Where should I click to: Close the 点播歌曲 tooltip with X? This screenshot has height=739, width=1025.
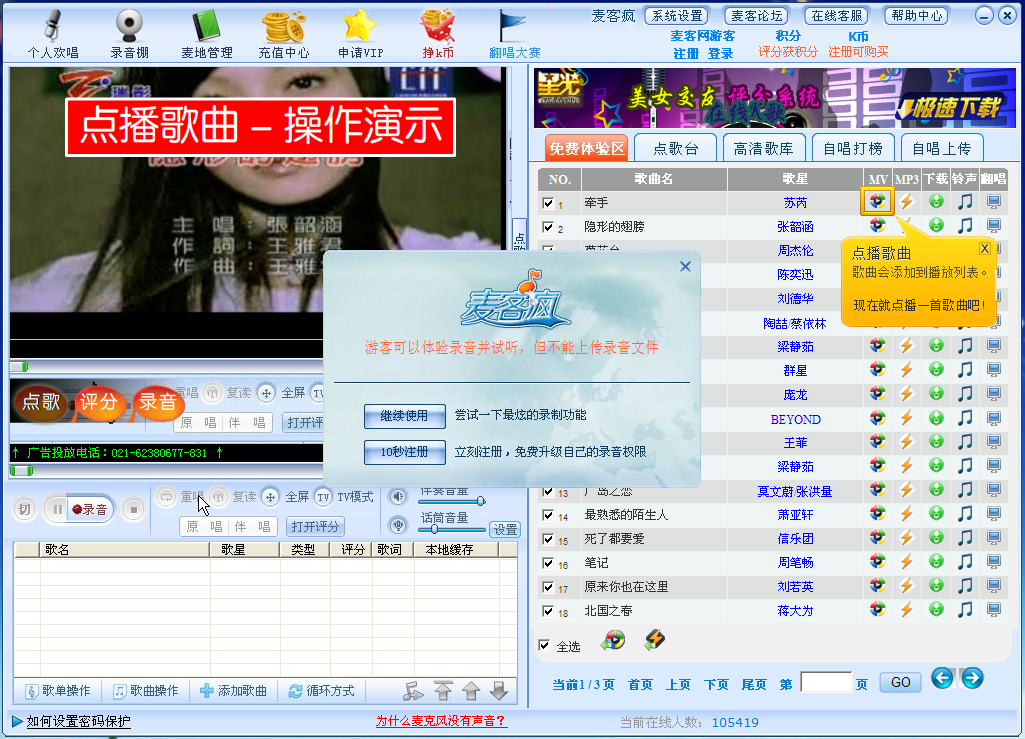click(984, 249)
